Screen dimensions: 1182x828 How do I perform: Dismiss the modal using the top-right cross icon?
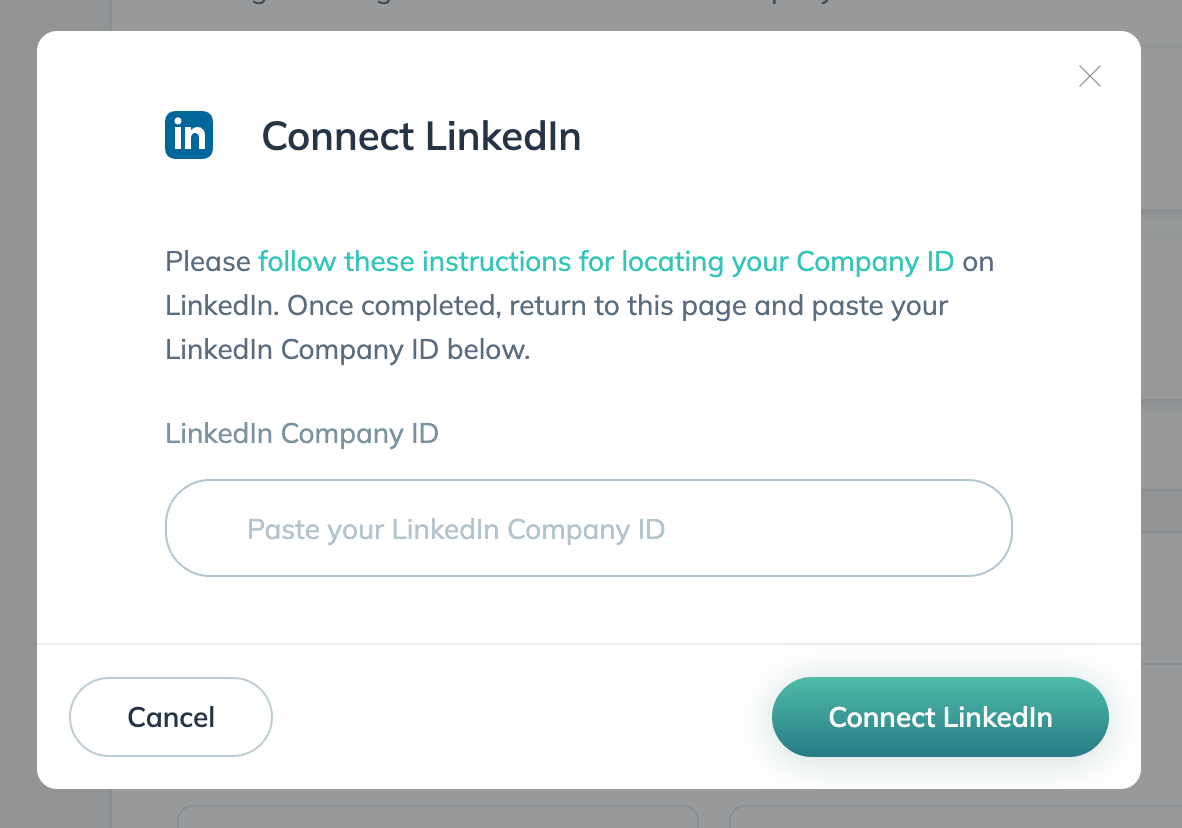pos(1089,76)
